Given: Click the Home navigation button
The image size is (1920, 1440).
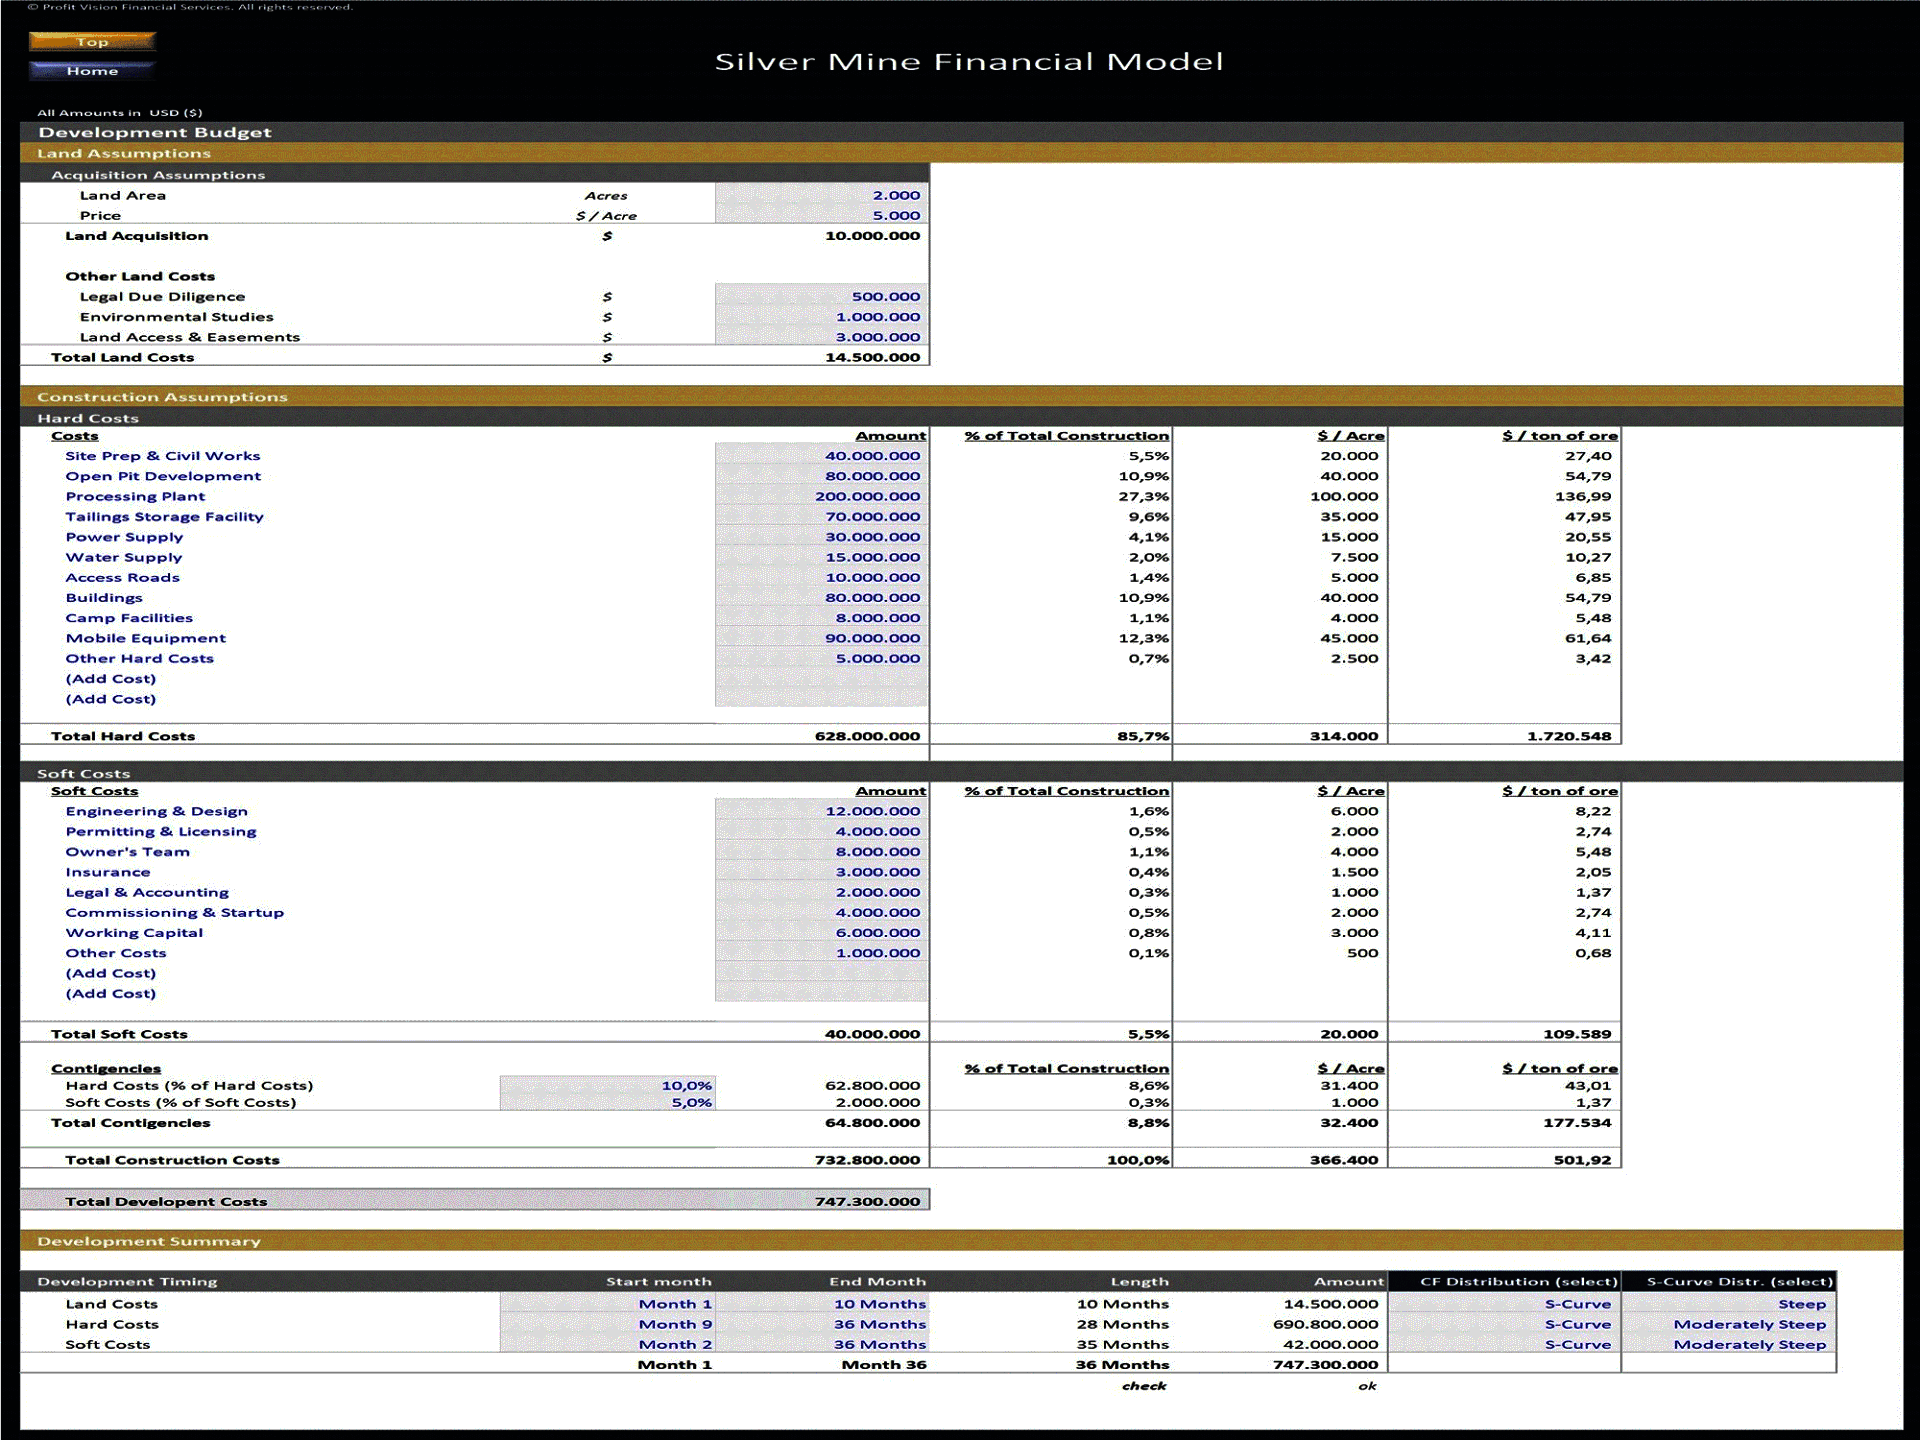Looking at the screenshot, I should click(92, 70).
